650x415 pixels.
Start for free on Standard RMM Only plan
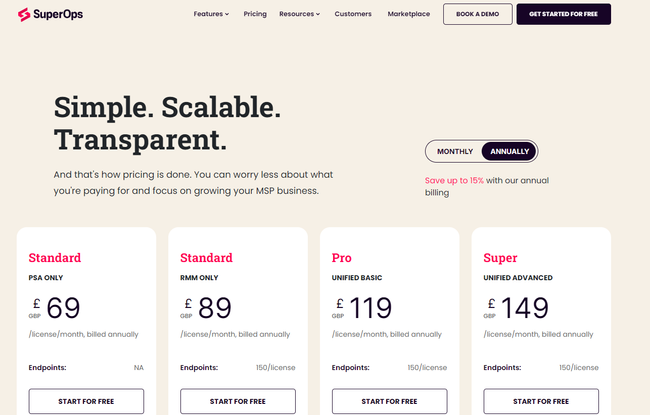[238, 401]
